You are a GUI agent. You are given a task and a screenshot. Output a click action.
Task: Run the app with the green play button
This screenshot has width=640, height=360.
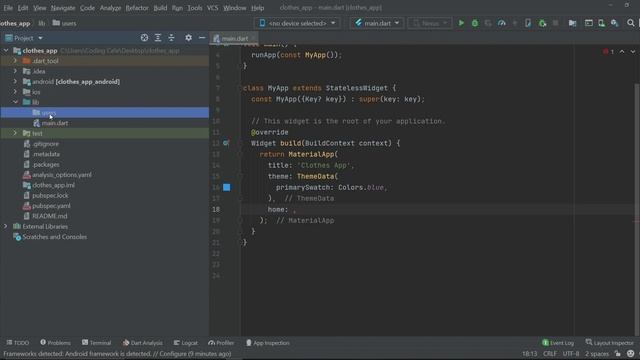tap(461, 23)
